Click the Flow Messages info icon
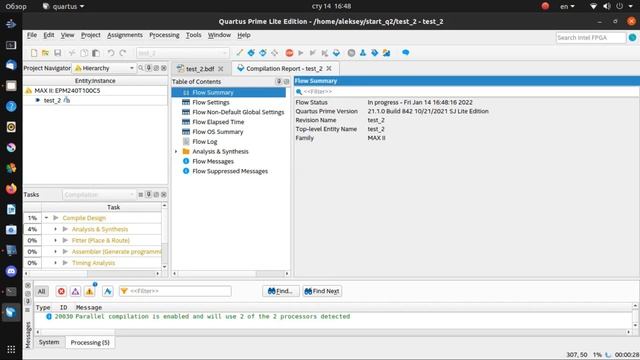 coord(186,161)
